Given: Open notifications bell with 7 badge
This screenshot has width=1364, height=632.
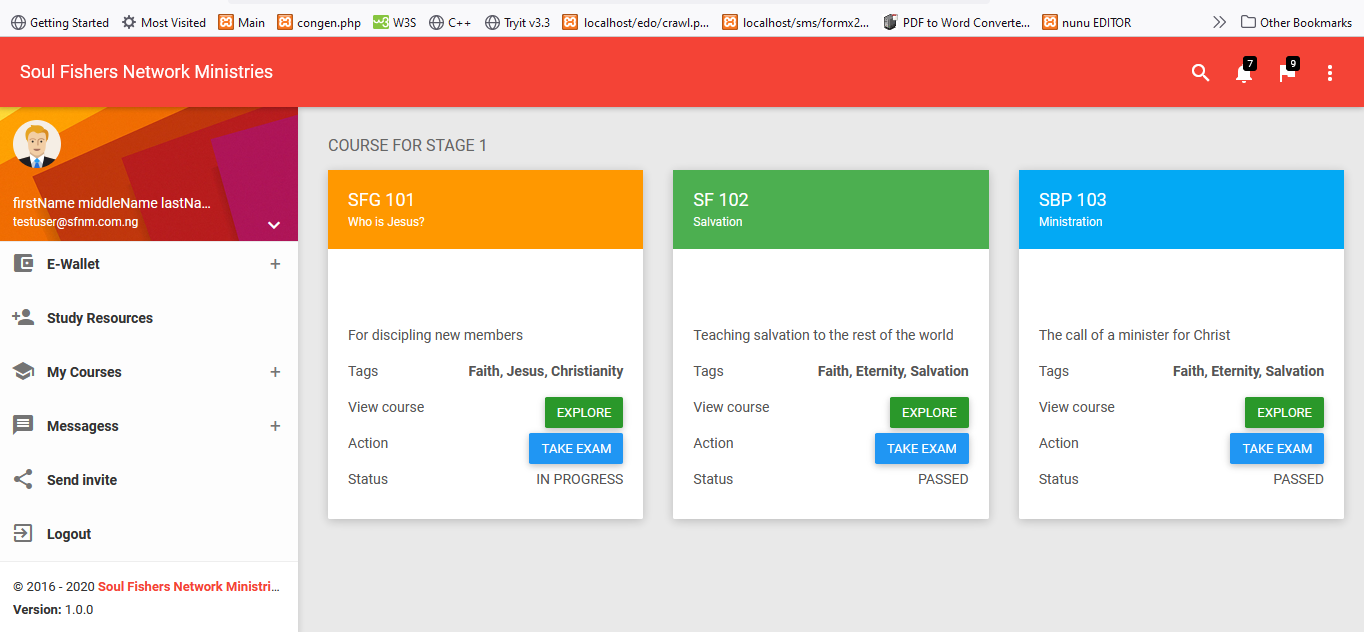Looking at the screenshot, I should 1243,73.
